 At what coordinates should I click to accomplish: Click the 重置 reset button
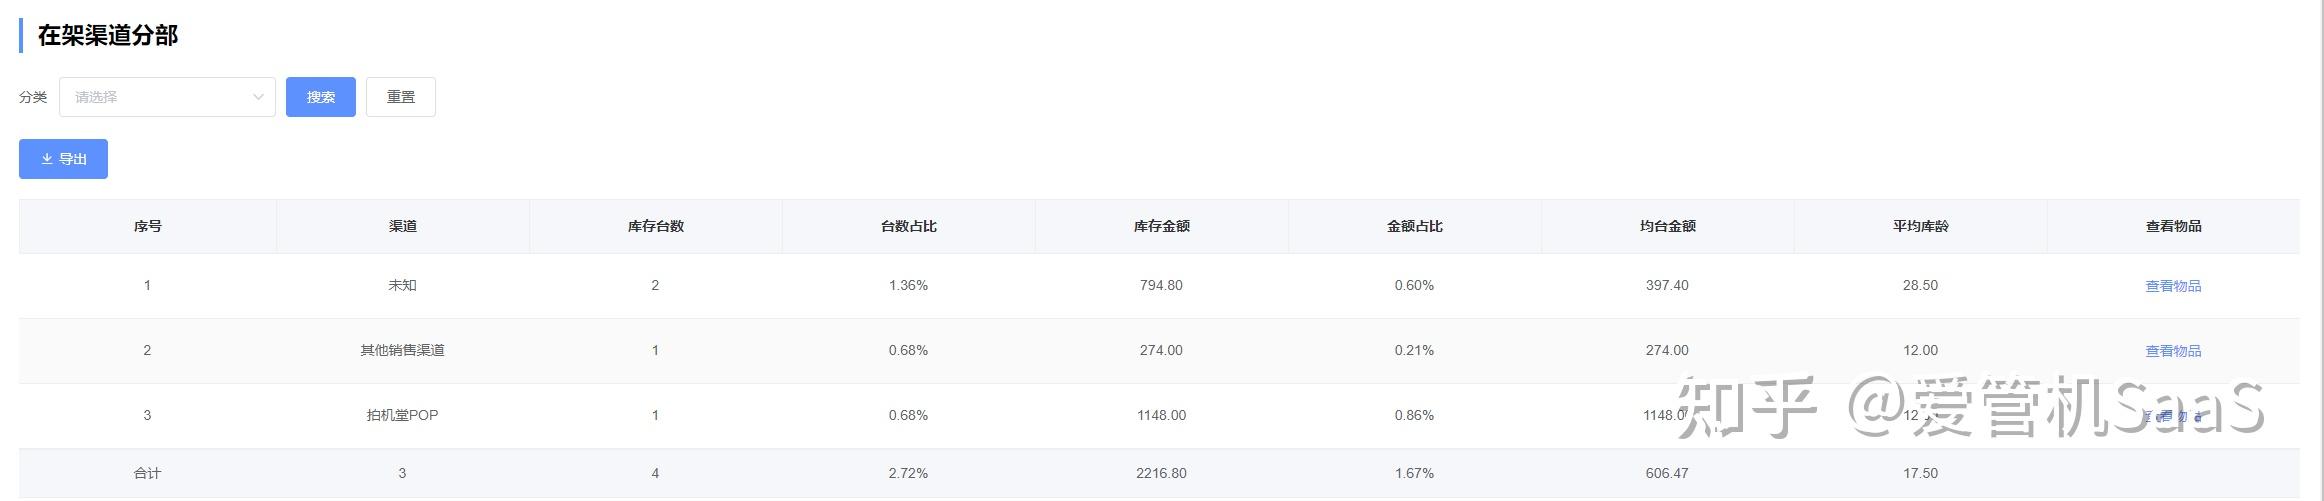(400, 97)
